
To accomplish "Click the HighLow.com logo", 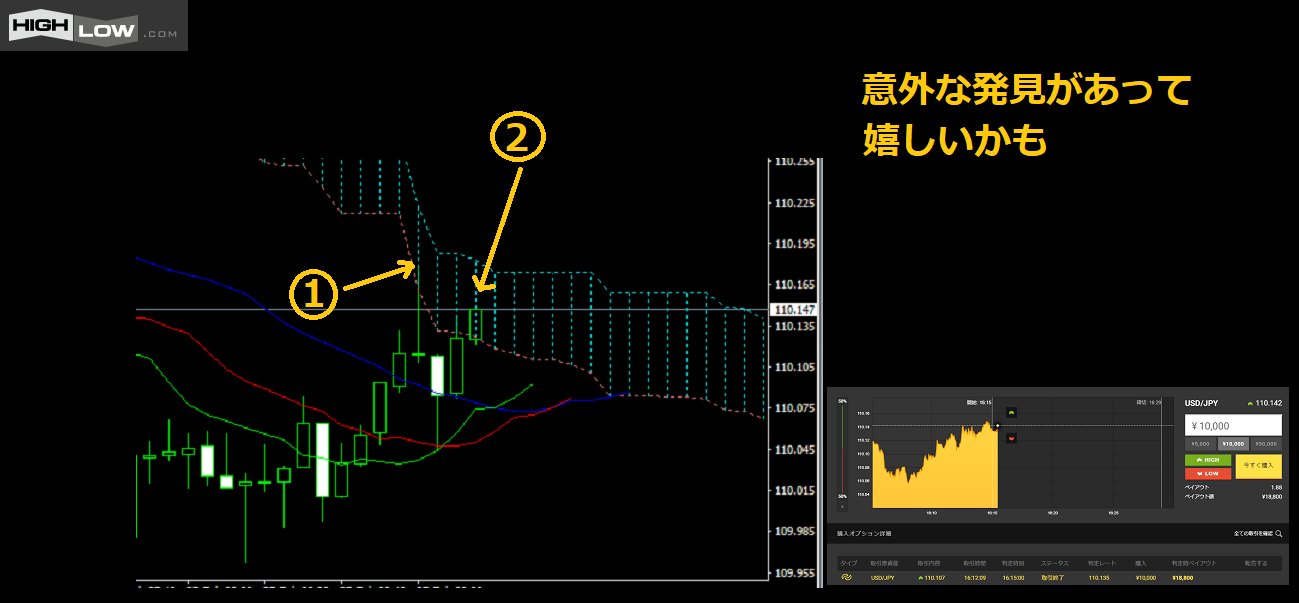I will tap(94, 27).
